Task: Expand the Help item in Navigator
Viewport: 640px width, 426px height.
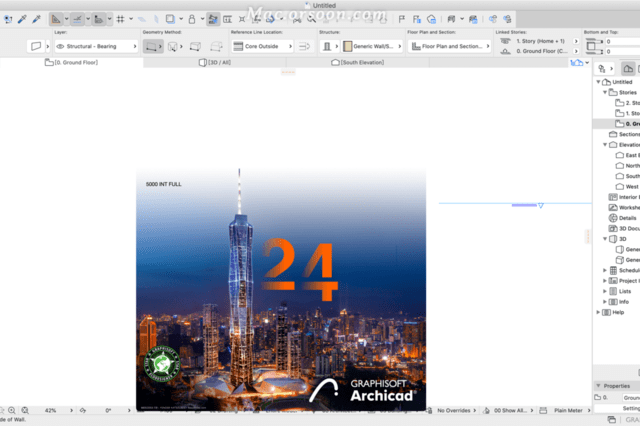Action: (598, 312)
